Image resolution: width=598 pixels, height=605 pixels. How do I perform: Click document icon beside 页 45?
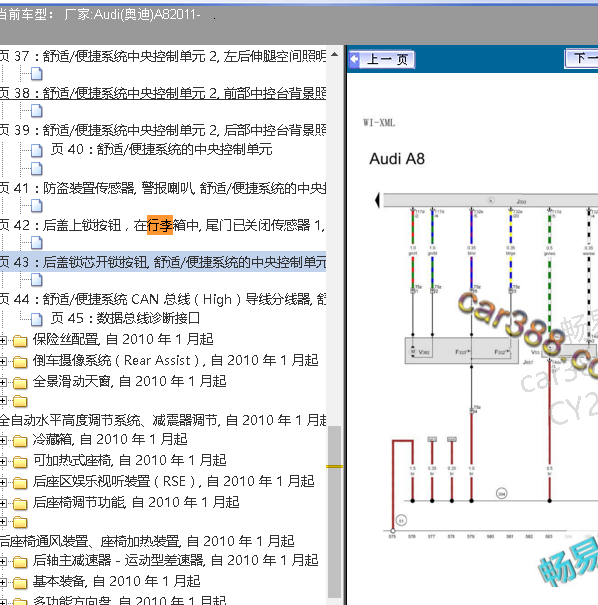pos(37,319)
